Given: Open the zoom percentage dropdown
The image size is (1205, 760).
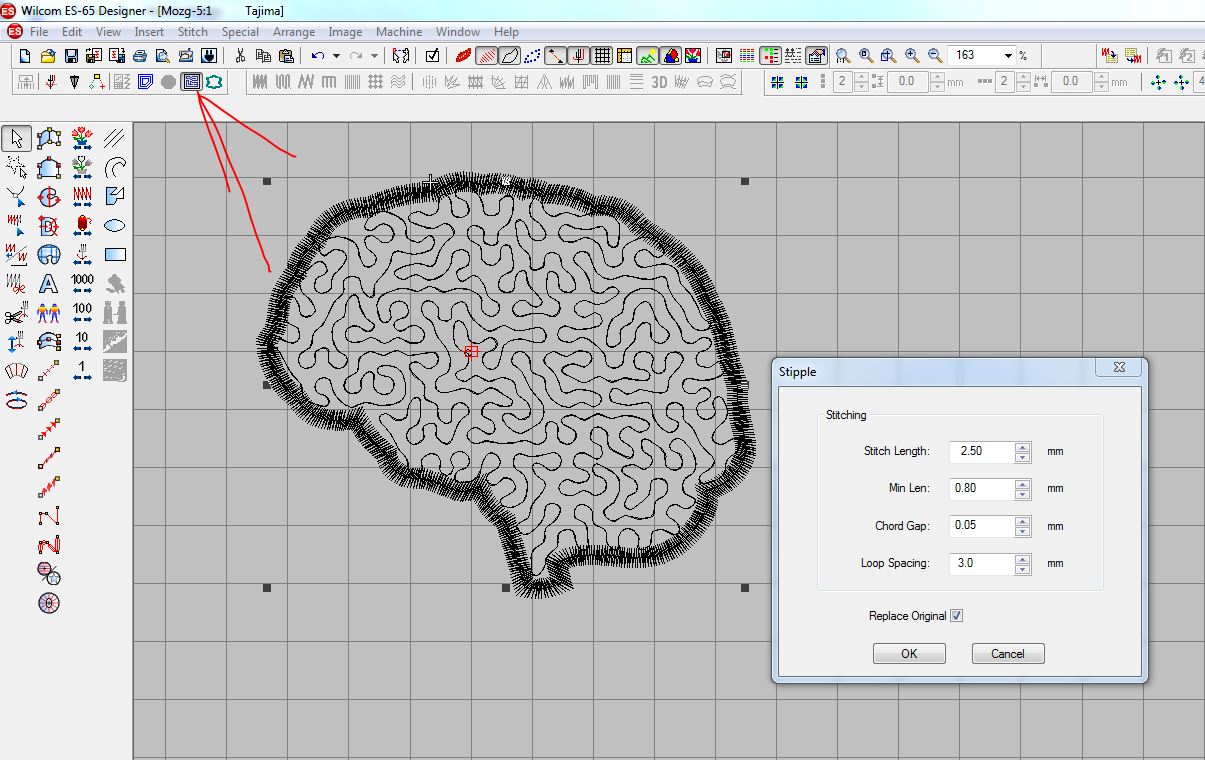Looking at the screenshot, I should coord(1008,56).
